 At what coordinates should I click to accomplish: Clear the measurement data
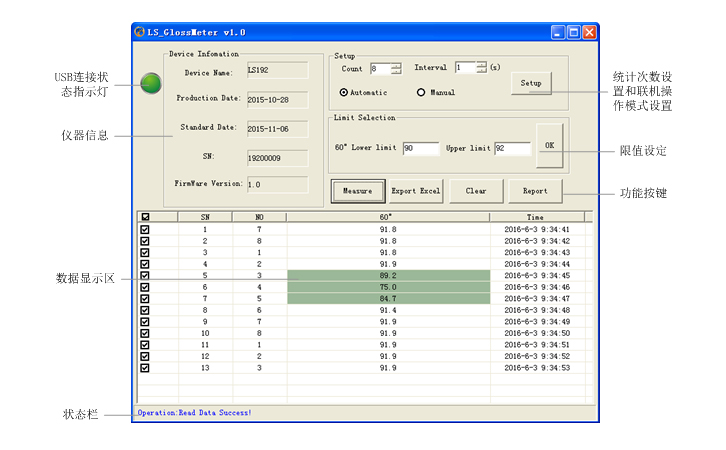pos(476,190)
